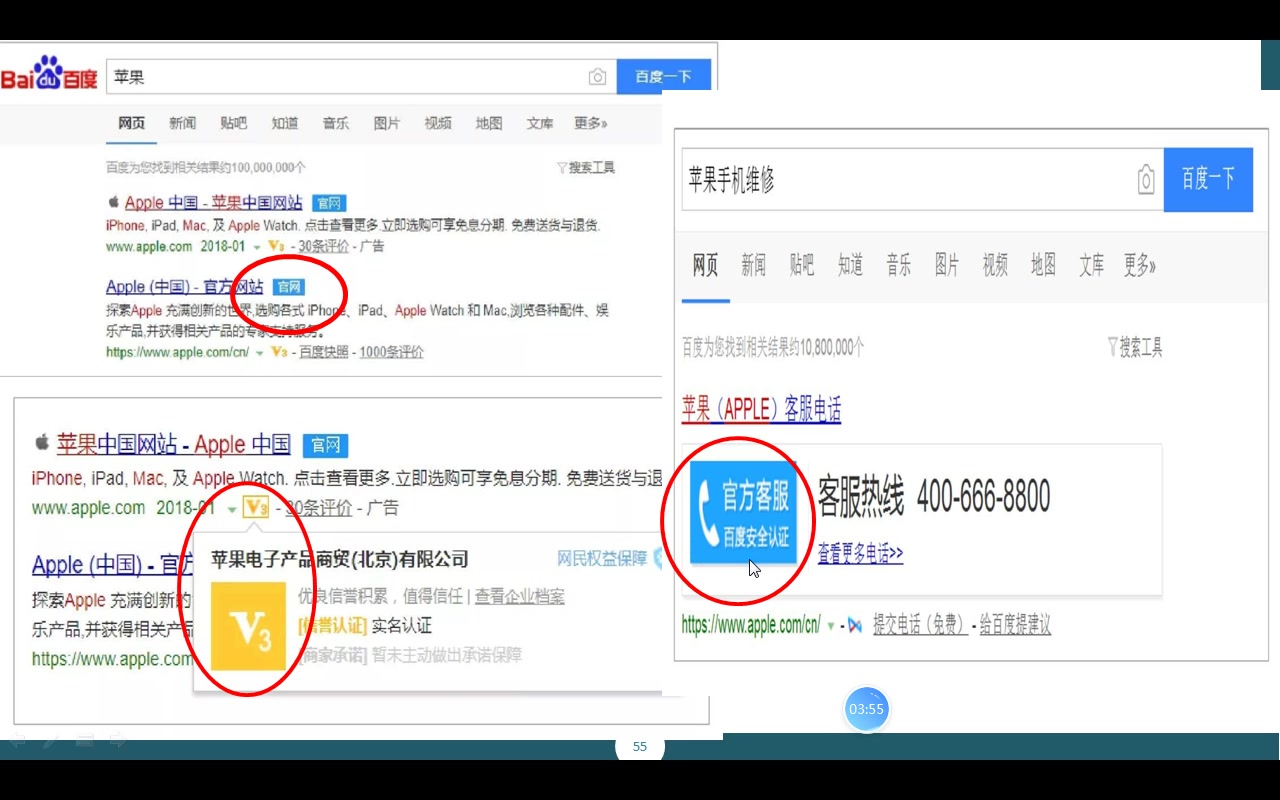Click 百度一下 button beside the 苹果 query
1280x800 pixels.
click(664, 76)
